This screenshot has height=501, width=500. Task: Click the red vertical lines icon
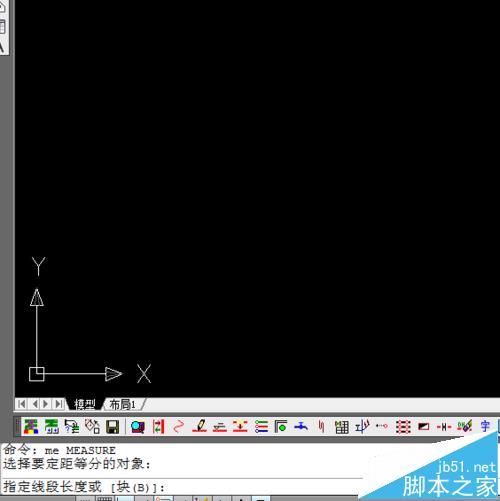(321, 426)
